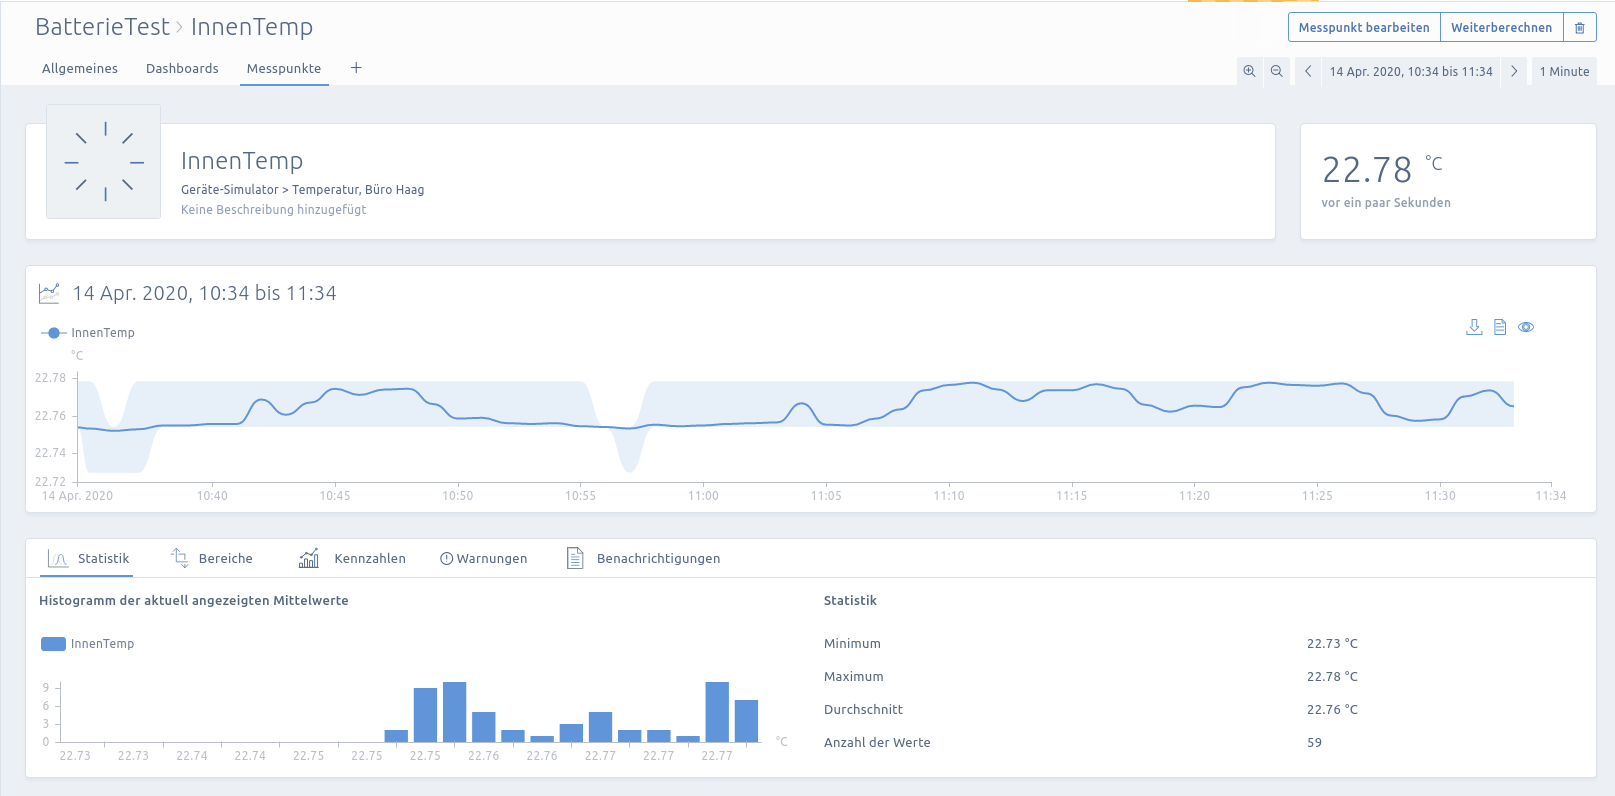Switch to the Allgemeines tab
The image size is (1615, 796).
coord(80,69)
